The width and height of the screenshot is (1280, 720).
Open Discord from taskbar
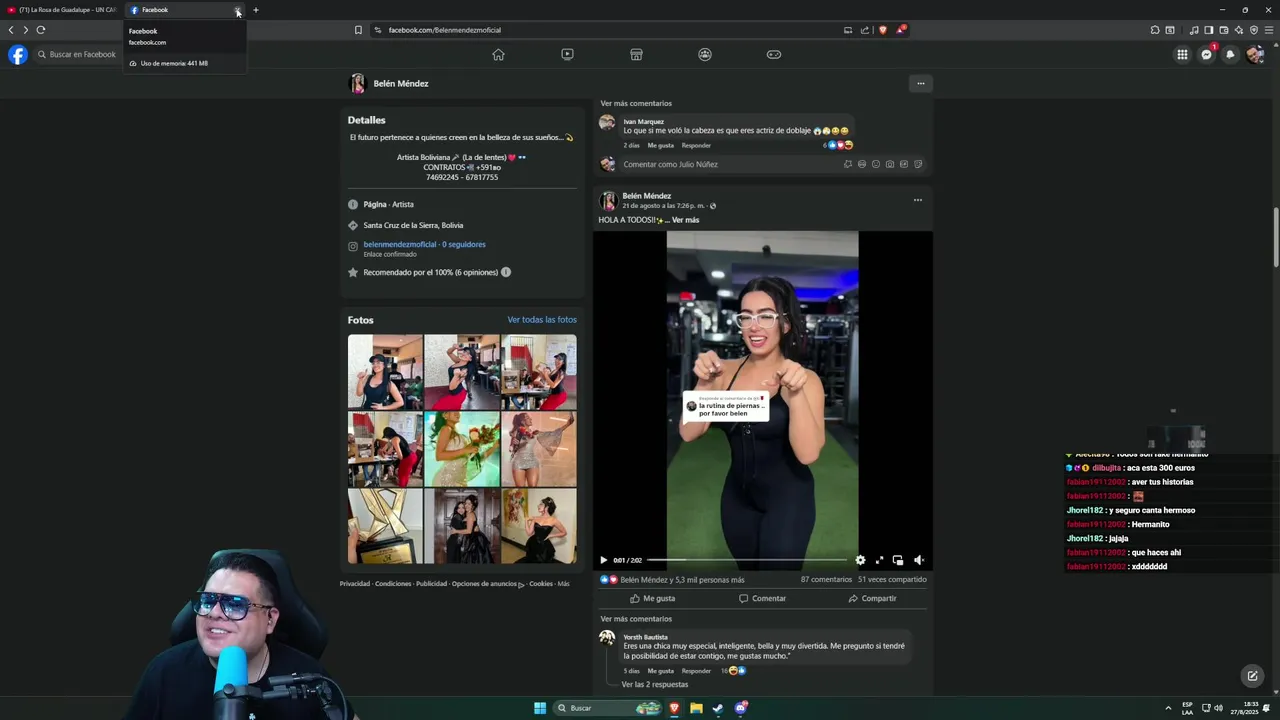point(740,708)
